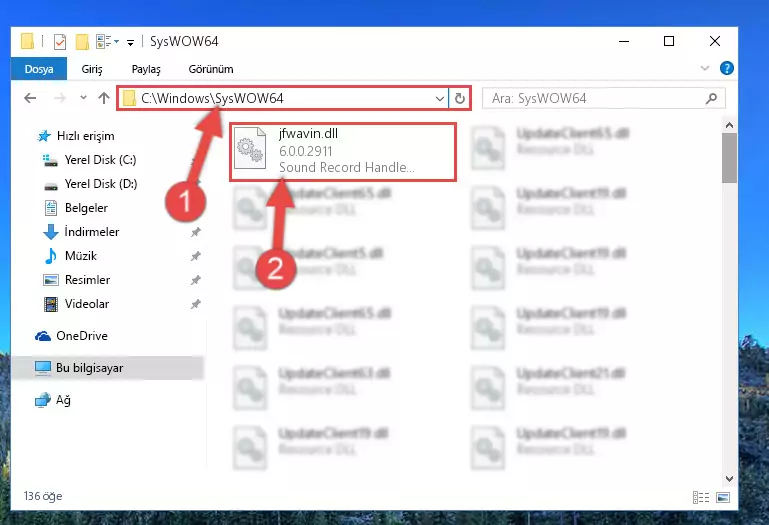Viewport: 769px width, 525px height.
Task: Click the pin icon next to Müzik
Action: pos(196,256)
